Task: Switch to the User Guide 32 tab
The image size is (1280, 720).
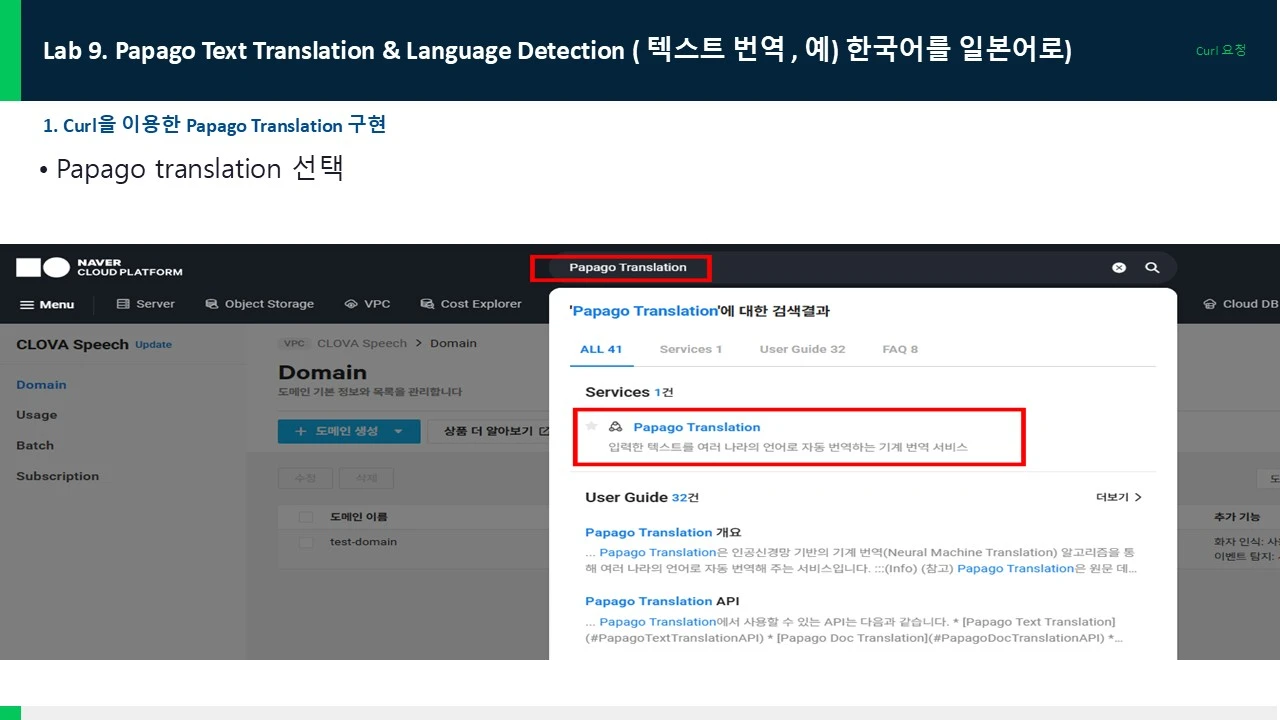Action: pos(802,349)
